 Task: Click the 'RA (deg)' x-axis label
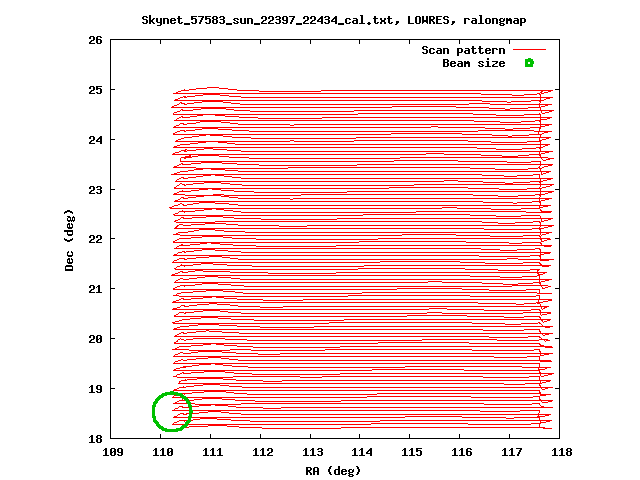point(333,471)
